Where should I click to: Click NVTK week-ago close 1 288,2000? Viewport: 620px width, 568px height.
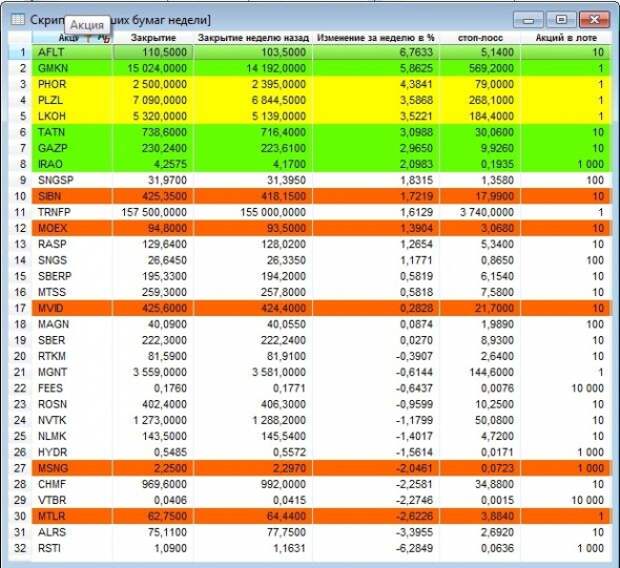tap(253, 420)
